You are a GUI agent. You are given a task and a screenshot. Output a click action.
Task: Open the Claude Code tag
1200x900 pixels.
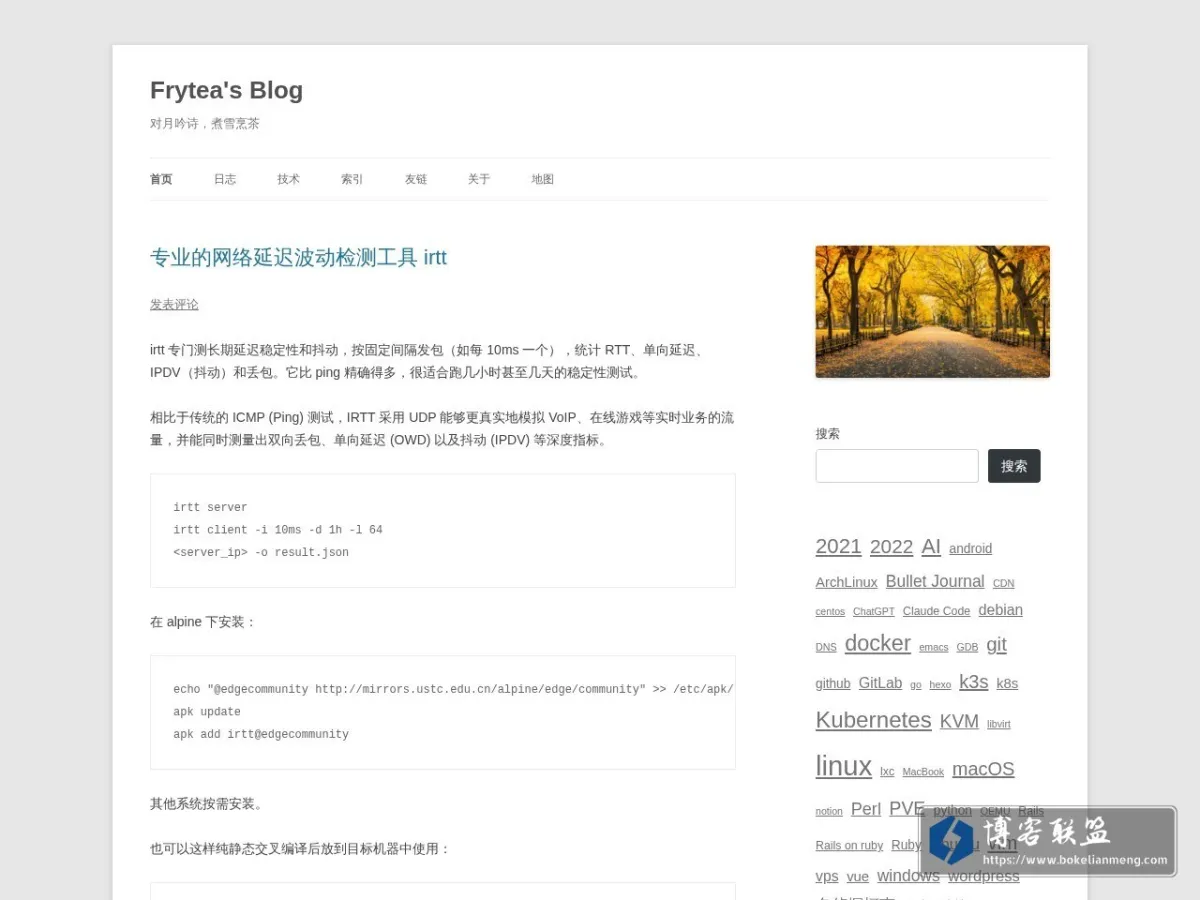[936, 611]
